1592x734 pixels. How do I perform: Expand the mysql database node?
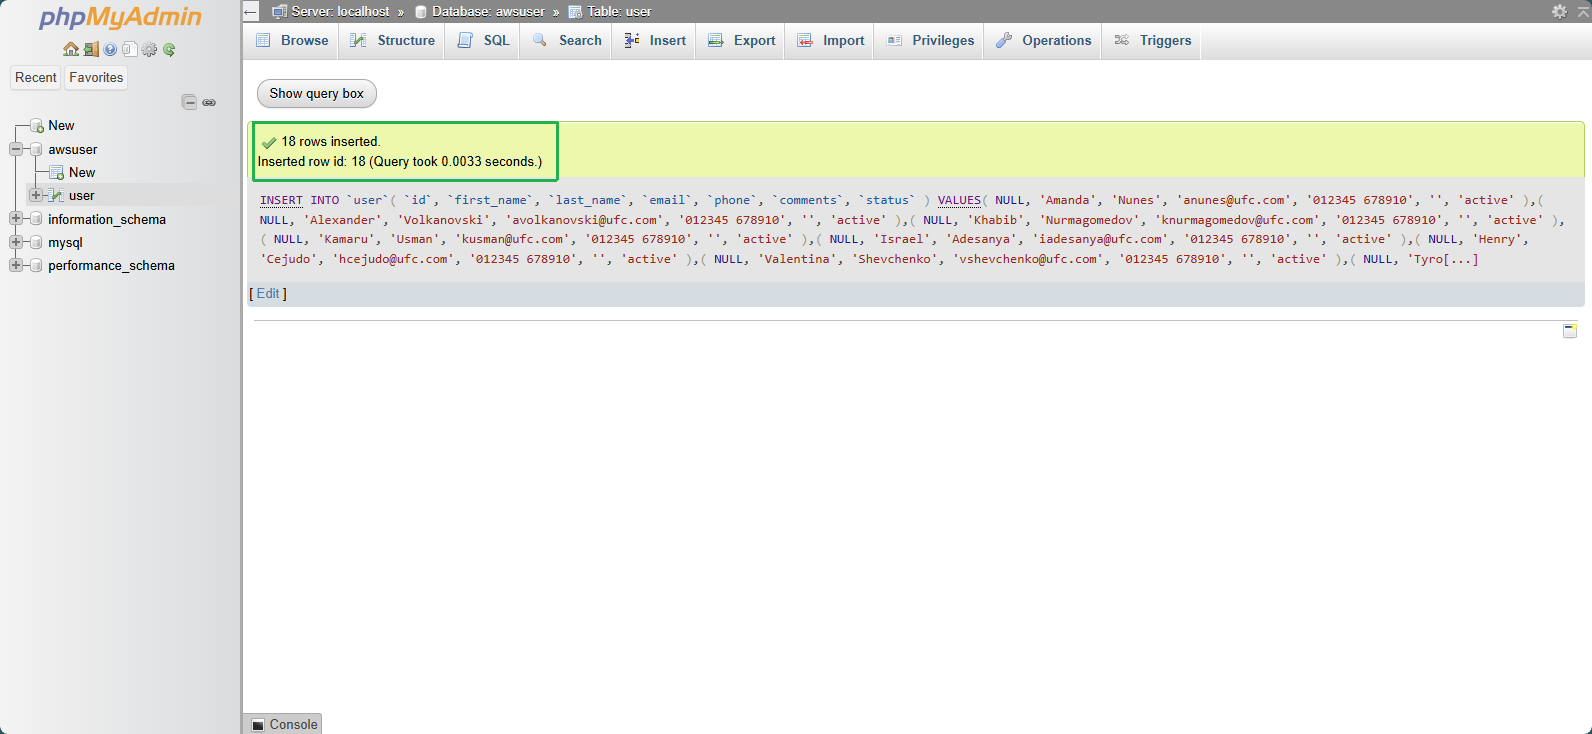(x=15, y=242)
